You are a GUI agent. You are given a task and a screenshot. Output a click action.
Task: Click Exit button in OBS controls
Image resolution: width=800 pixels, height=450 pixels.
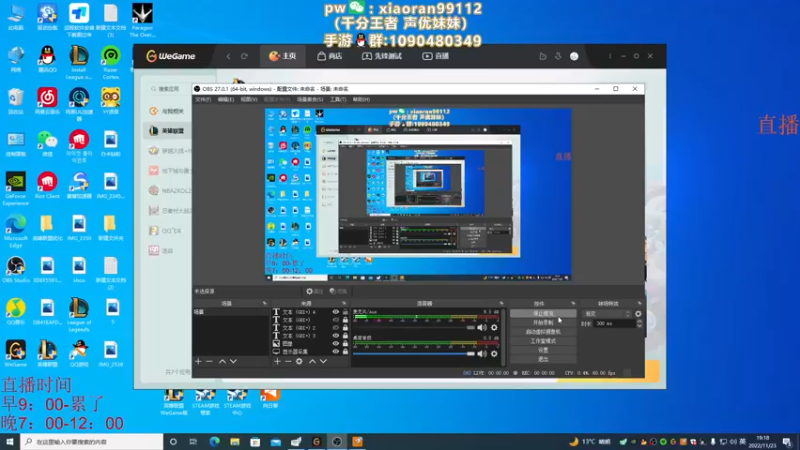543,359
